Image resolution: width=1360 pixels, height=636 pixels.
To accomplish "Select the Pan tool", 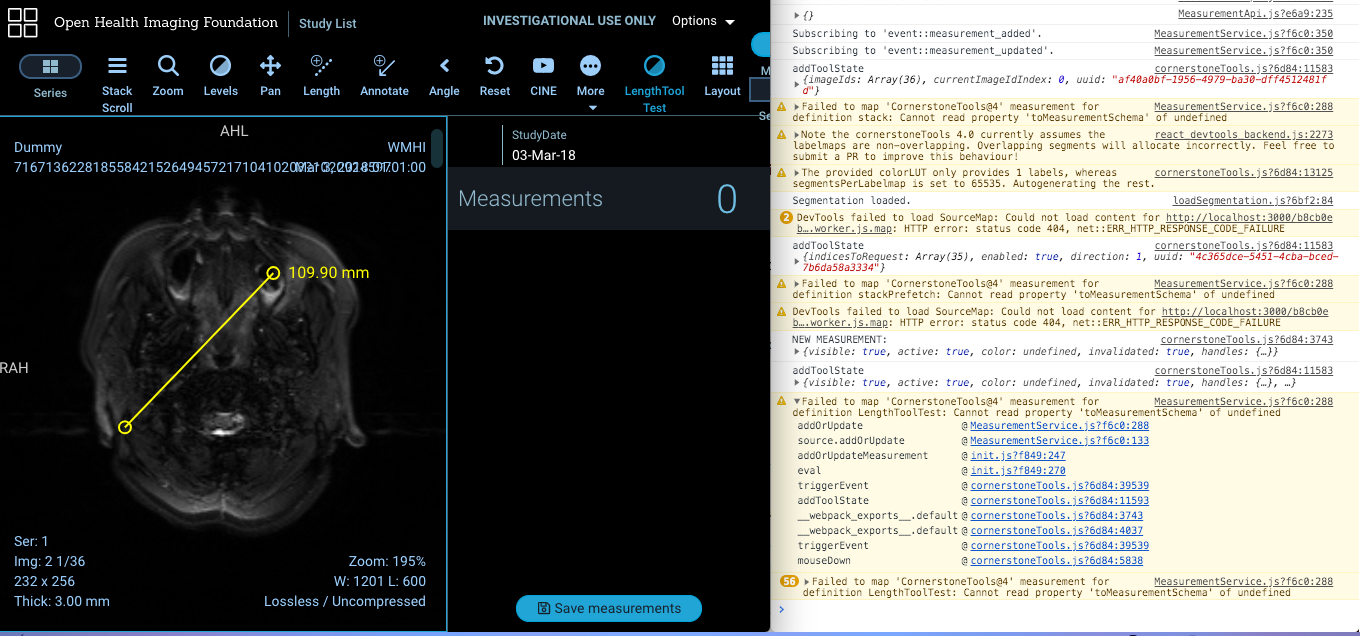I will tap(270, 76).
